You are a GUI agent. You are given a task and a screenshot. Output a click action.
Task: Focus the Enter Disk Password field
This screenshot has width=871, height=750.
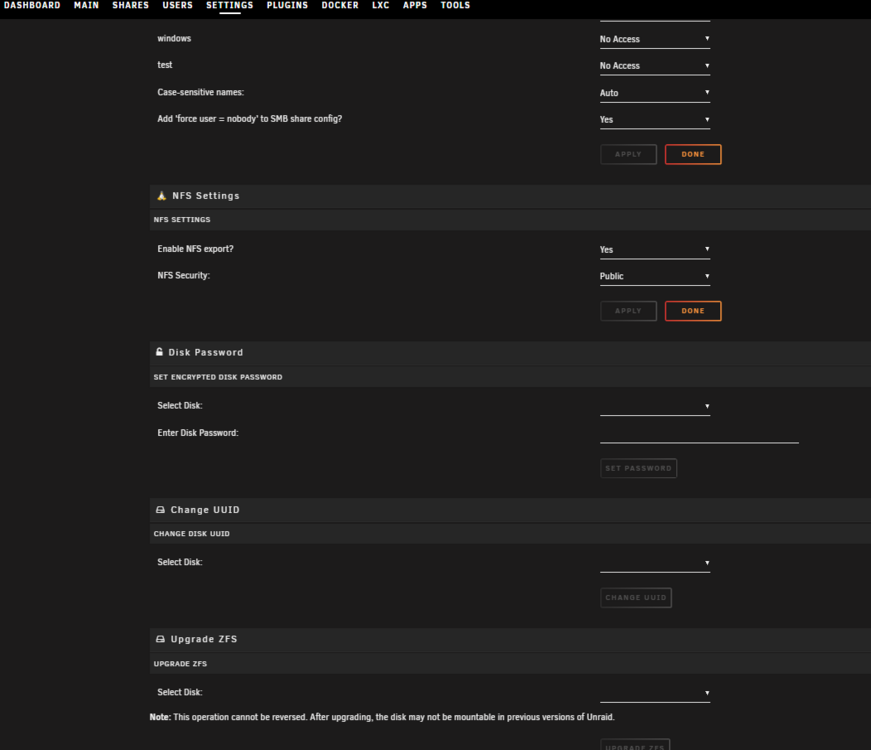tap(699, 434)
